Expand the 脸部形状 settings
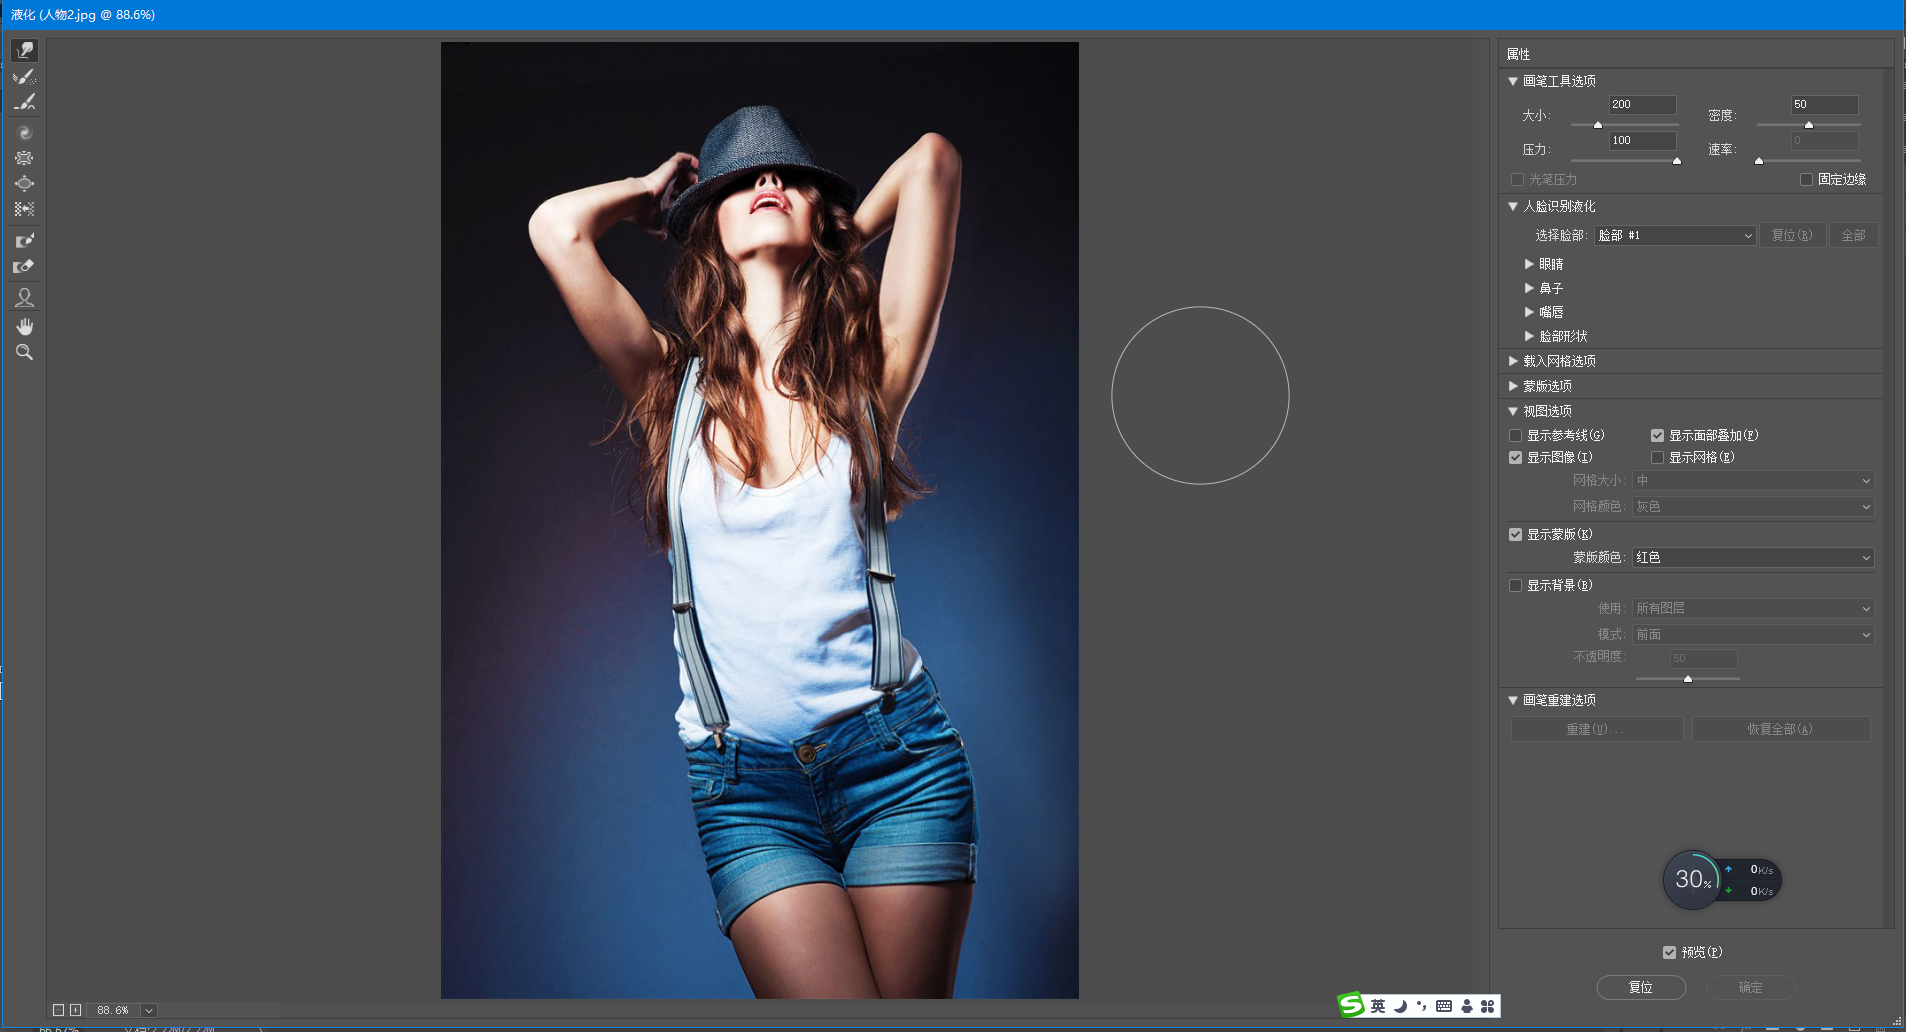This screenshot has height=1032, width=1906. [x=1529, y=336]
